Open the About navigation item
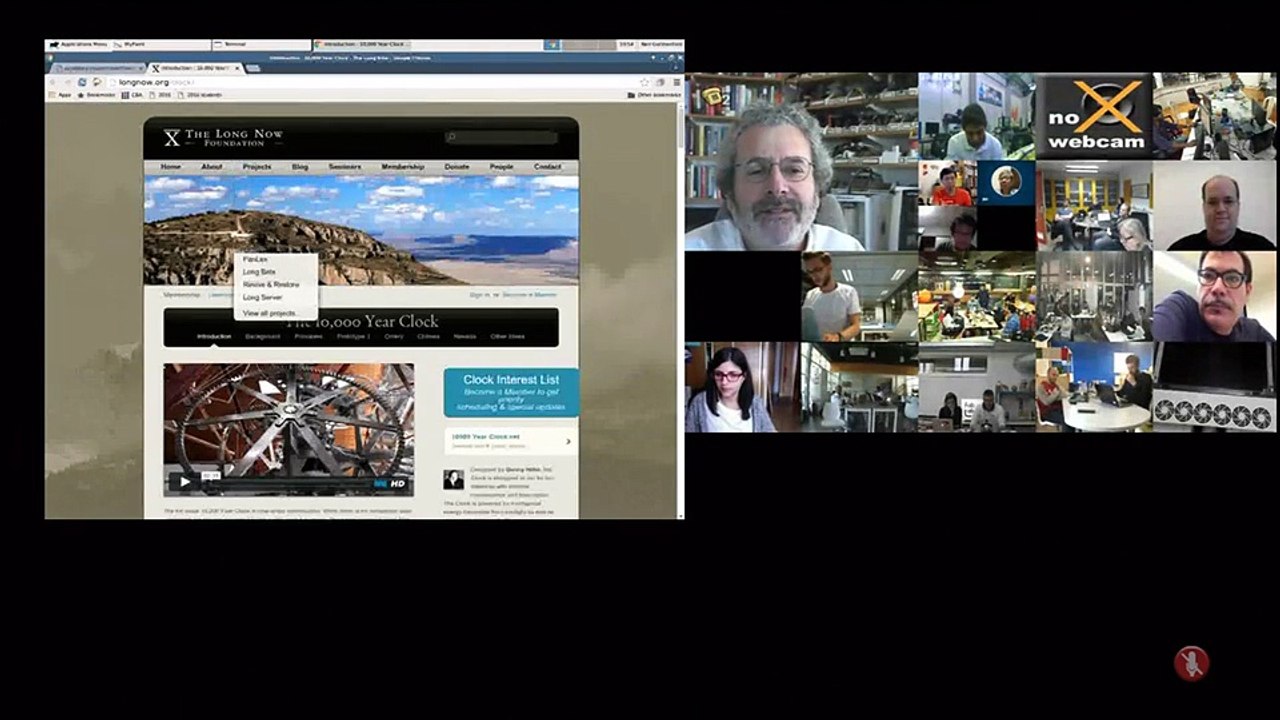This screenshot has width=1280, height=720. click(x=212, y=167)
